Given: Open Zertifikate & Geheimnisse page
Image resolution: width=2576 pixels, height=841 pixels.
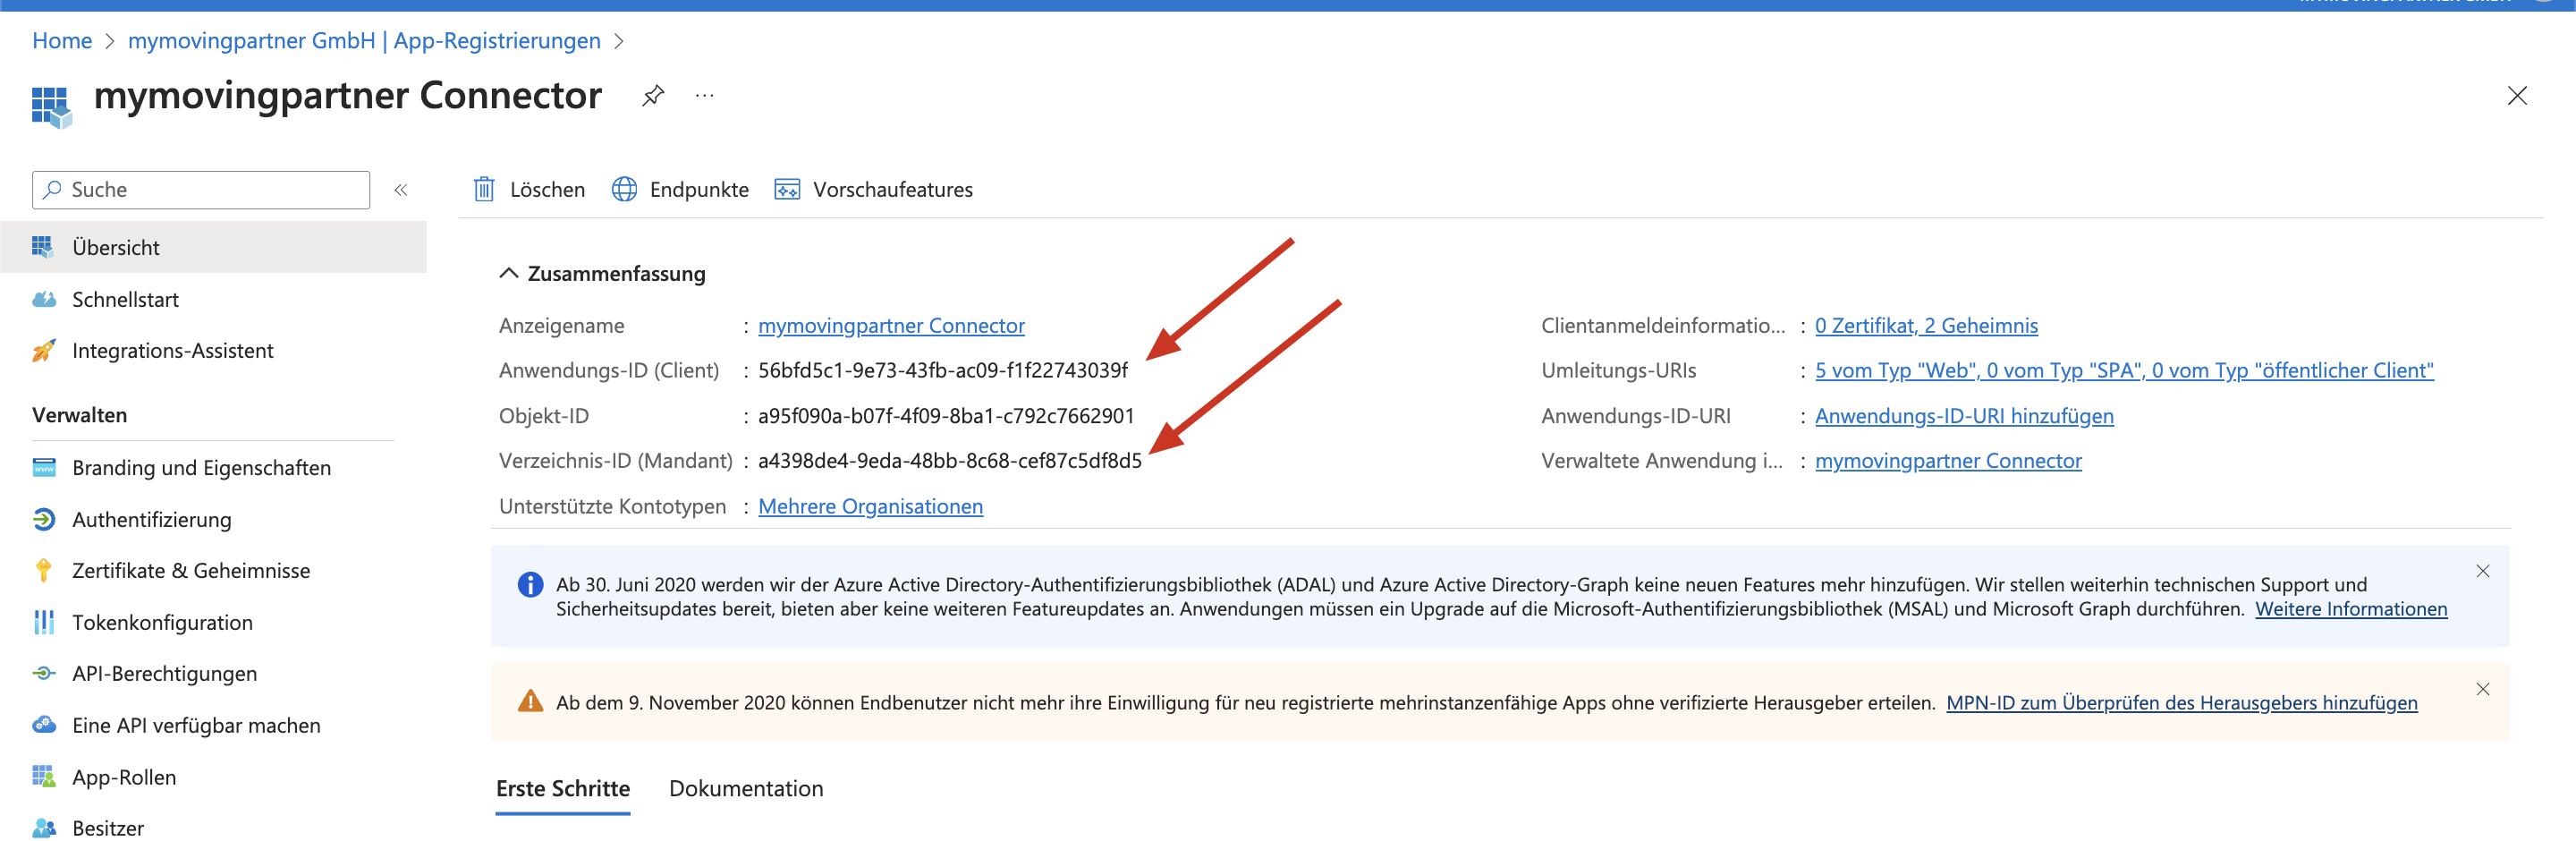Looking at the screenshot, I should 213,570.
